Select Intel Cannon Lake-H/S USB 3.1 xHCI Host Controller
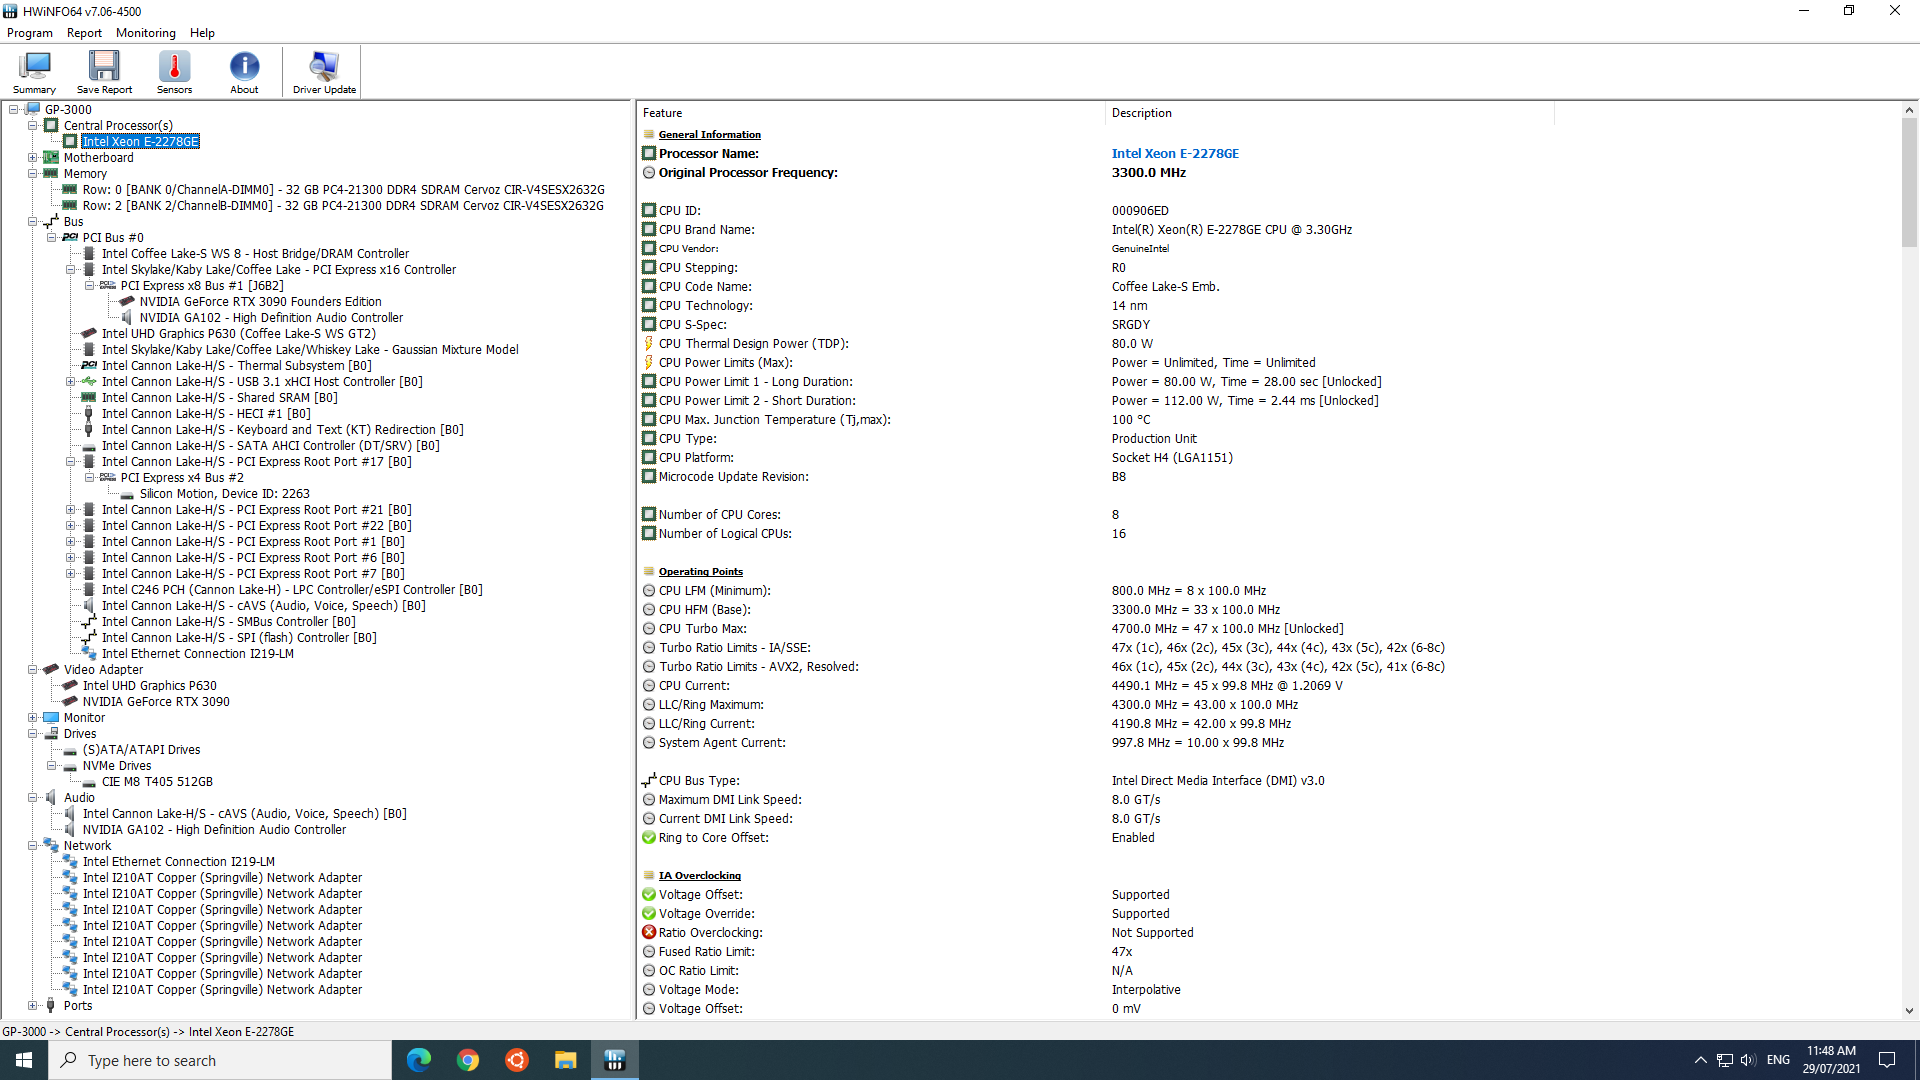Screen dimensions: 1920x1080 tap(262, 381)
